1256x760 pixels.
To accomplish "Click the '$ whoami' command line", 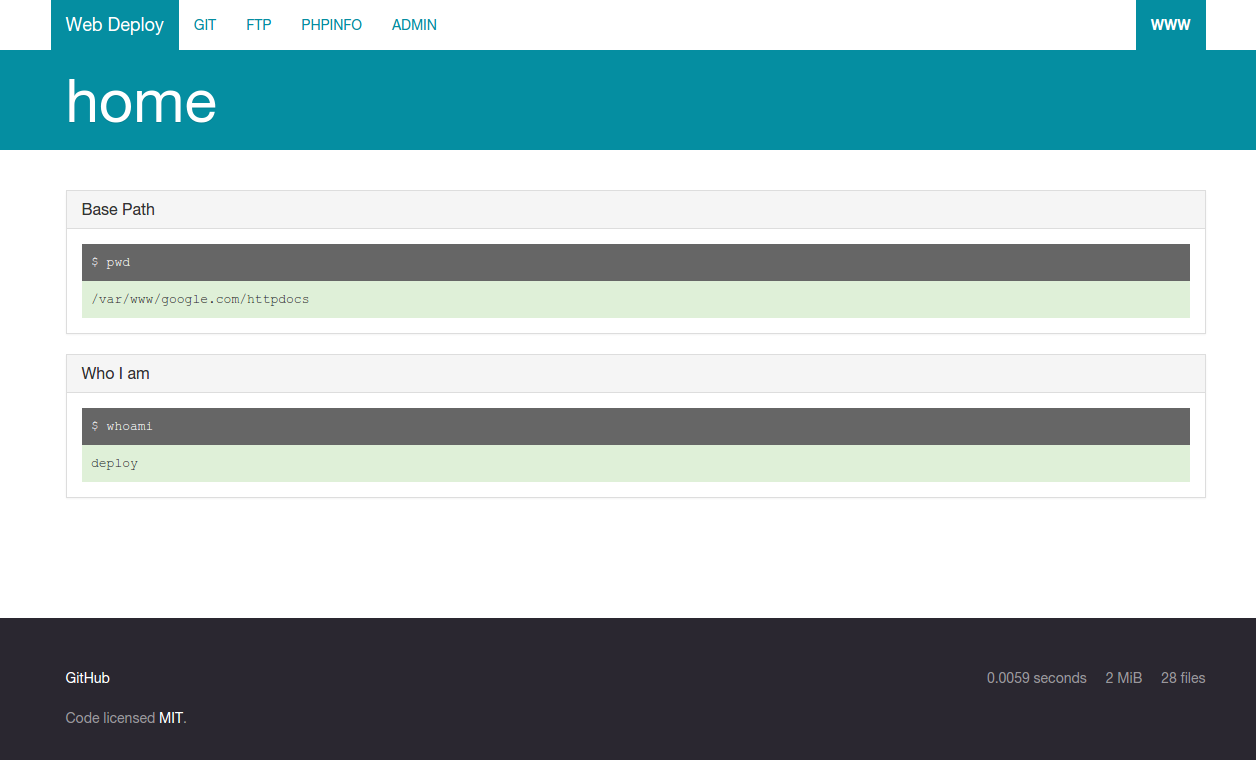I will coord(636,426).
